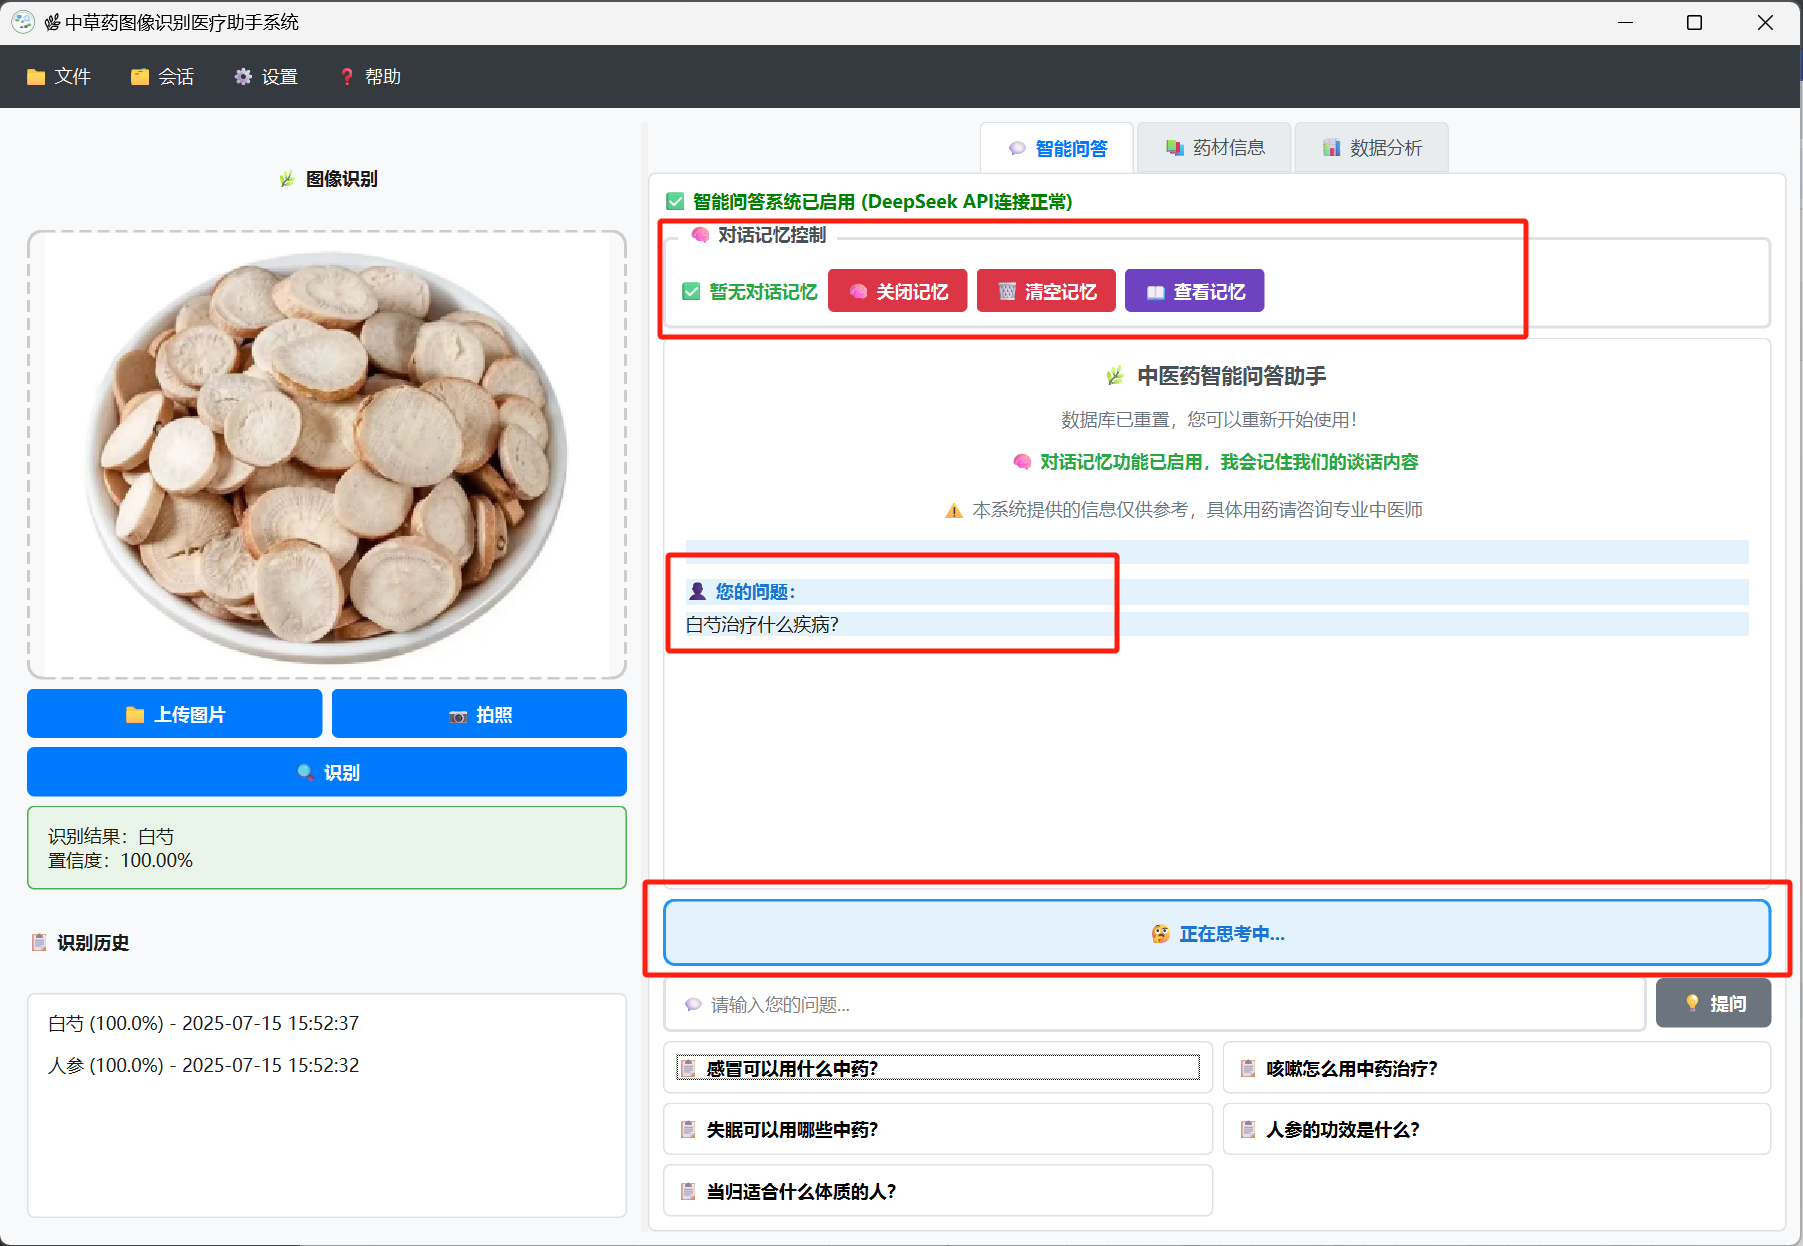Open the 设置 menu

click(x=266, y=77)
